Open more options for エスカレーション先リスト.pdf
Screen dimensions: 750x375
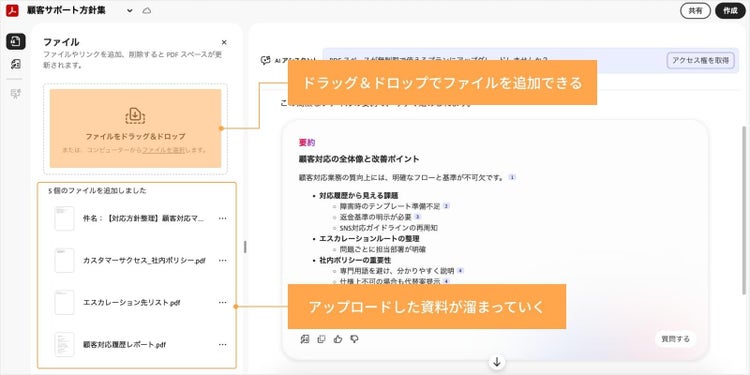coord(222,302)
